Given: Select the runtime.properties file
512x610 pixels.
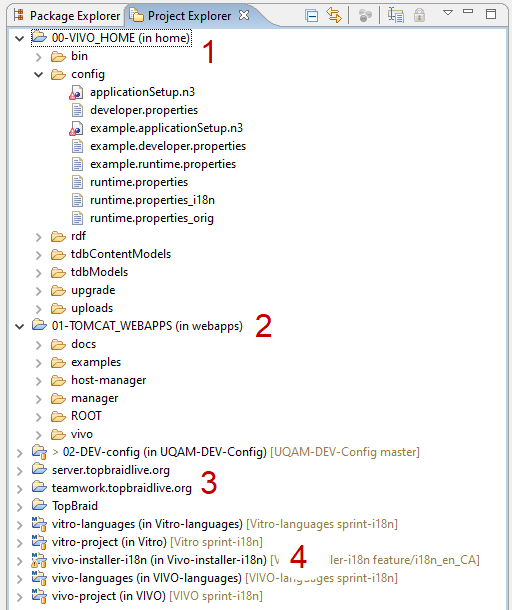Looking at the screenshot, I should pos(139,182).
